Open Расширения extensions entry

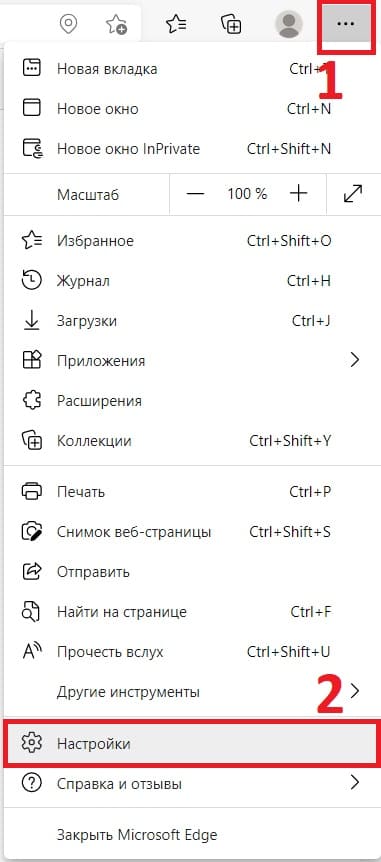pyautogui.click(x=190, y=400)
